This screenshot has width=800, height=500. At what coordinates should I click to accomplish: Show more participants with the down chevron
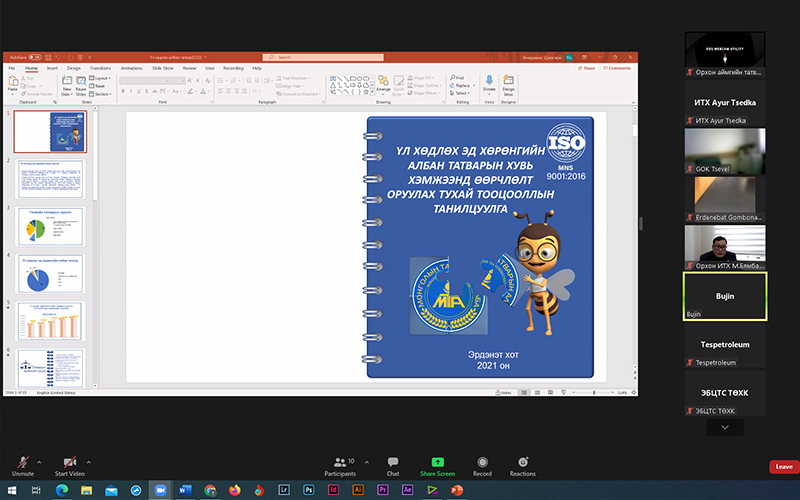(x=724, y=427)
